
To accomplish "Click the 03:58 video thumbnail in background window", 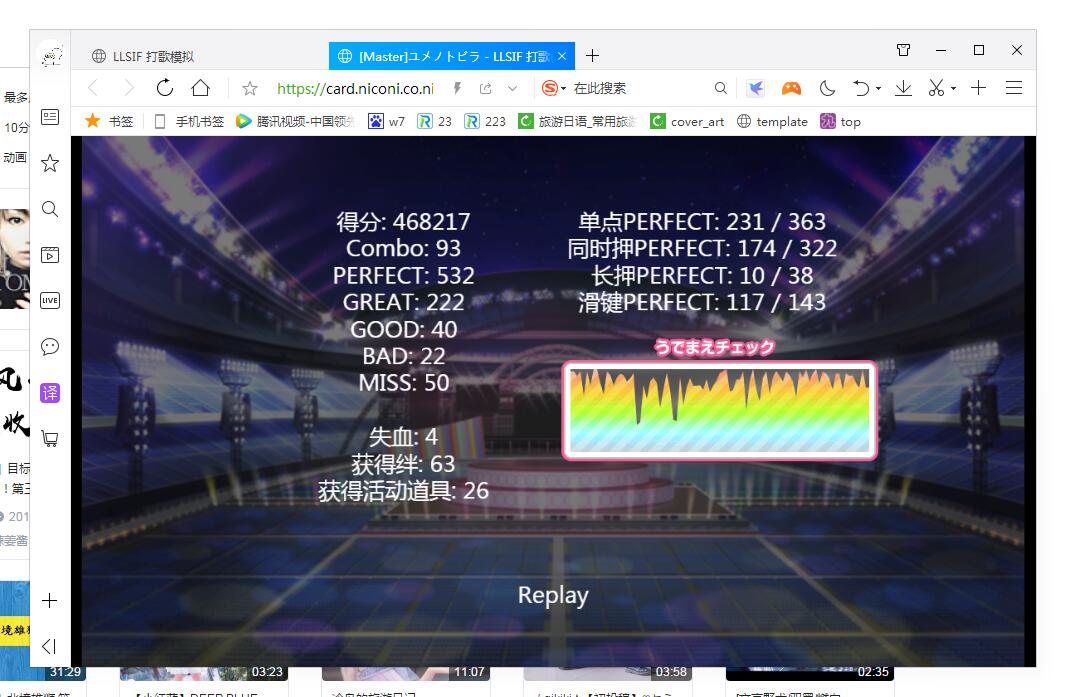I will point(608,673).
